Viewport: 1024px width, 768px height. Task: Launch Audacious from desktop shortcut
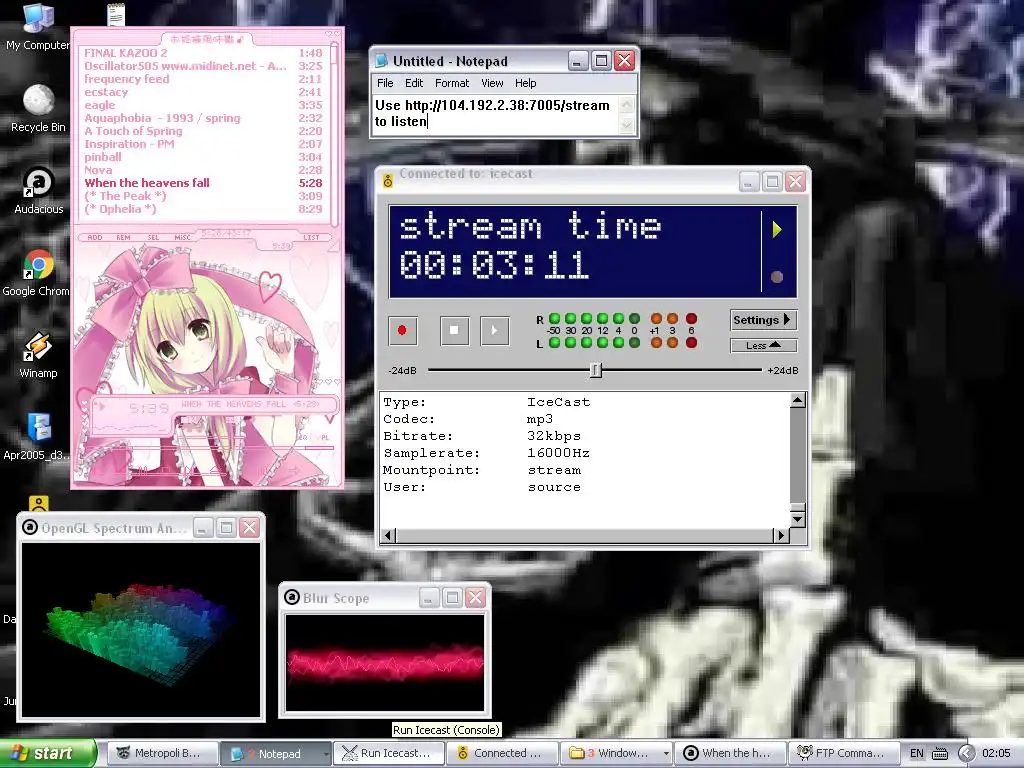click(39, 191)
